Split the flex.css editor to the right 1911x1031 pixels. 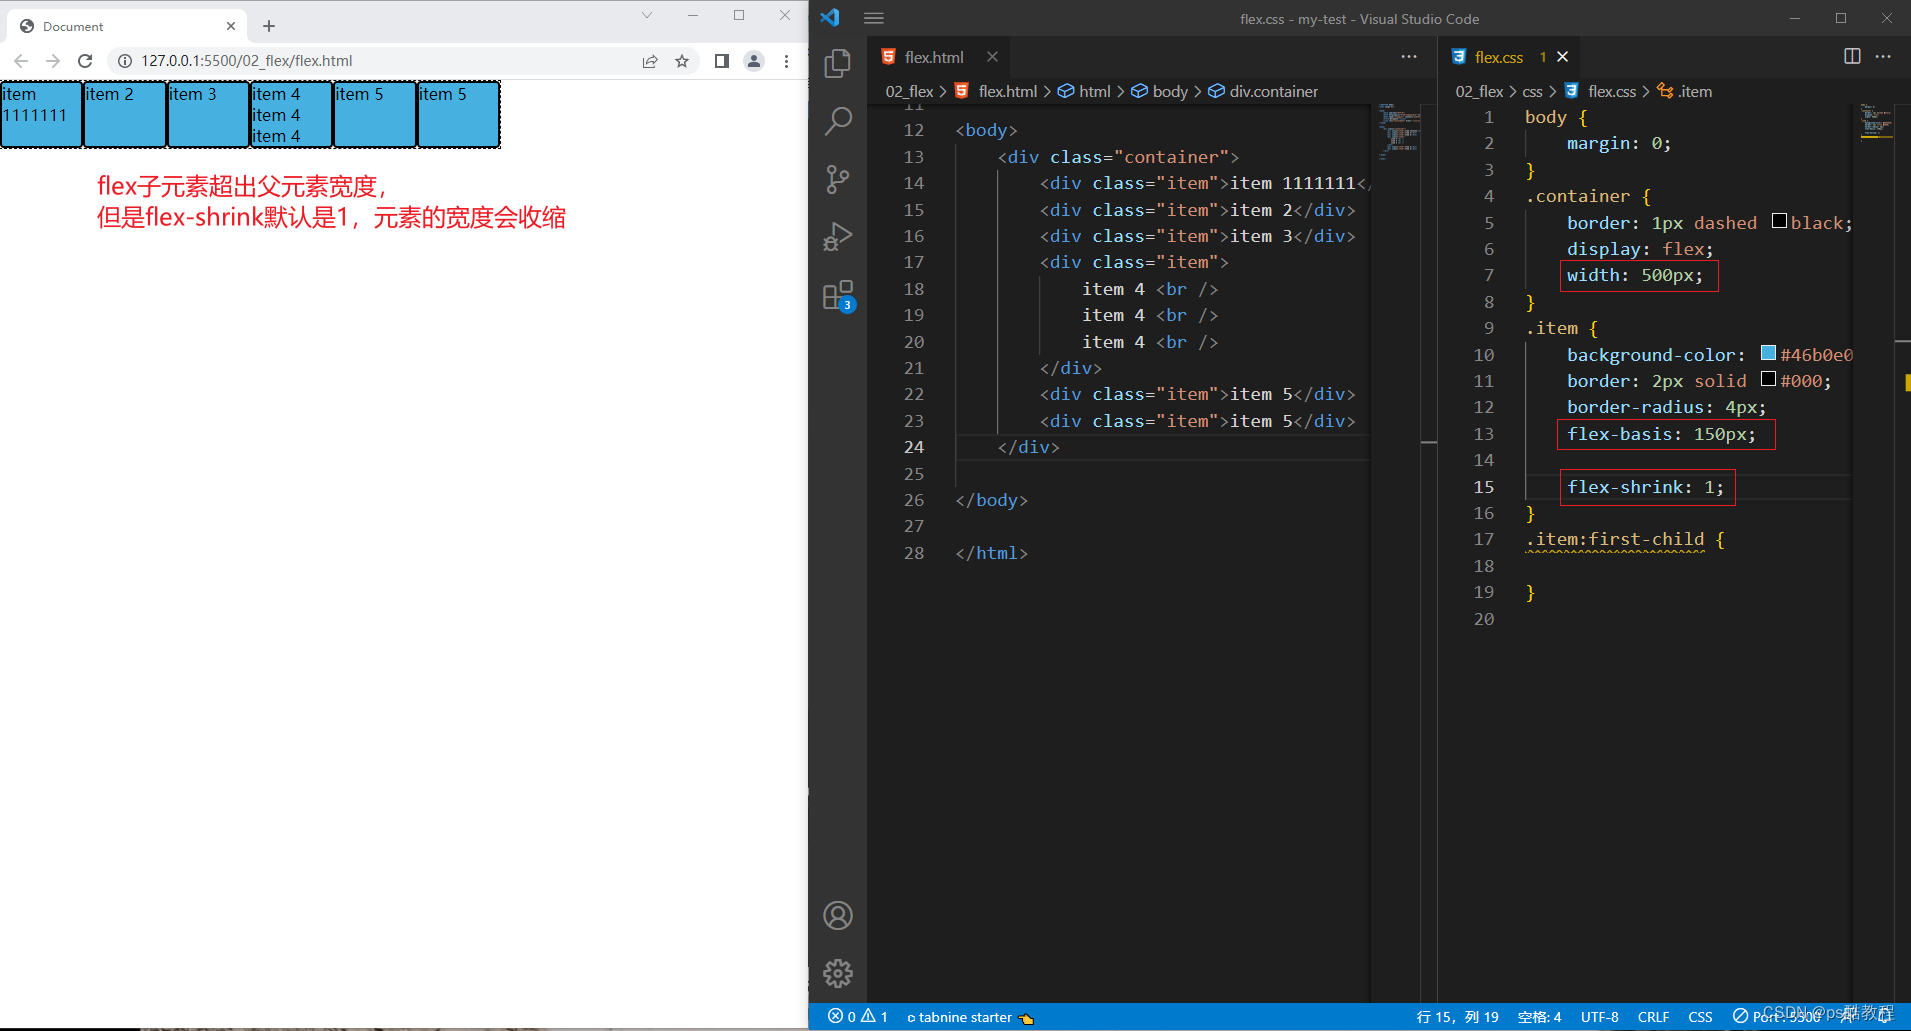click(x=1852, y=57)
